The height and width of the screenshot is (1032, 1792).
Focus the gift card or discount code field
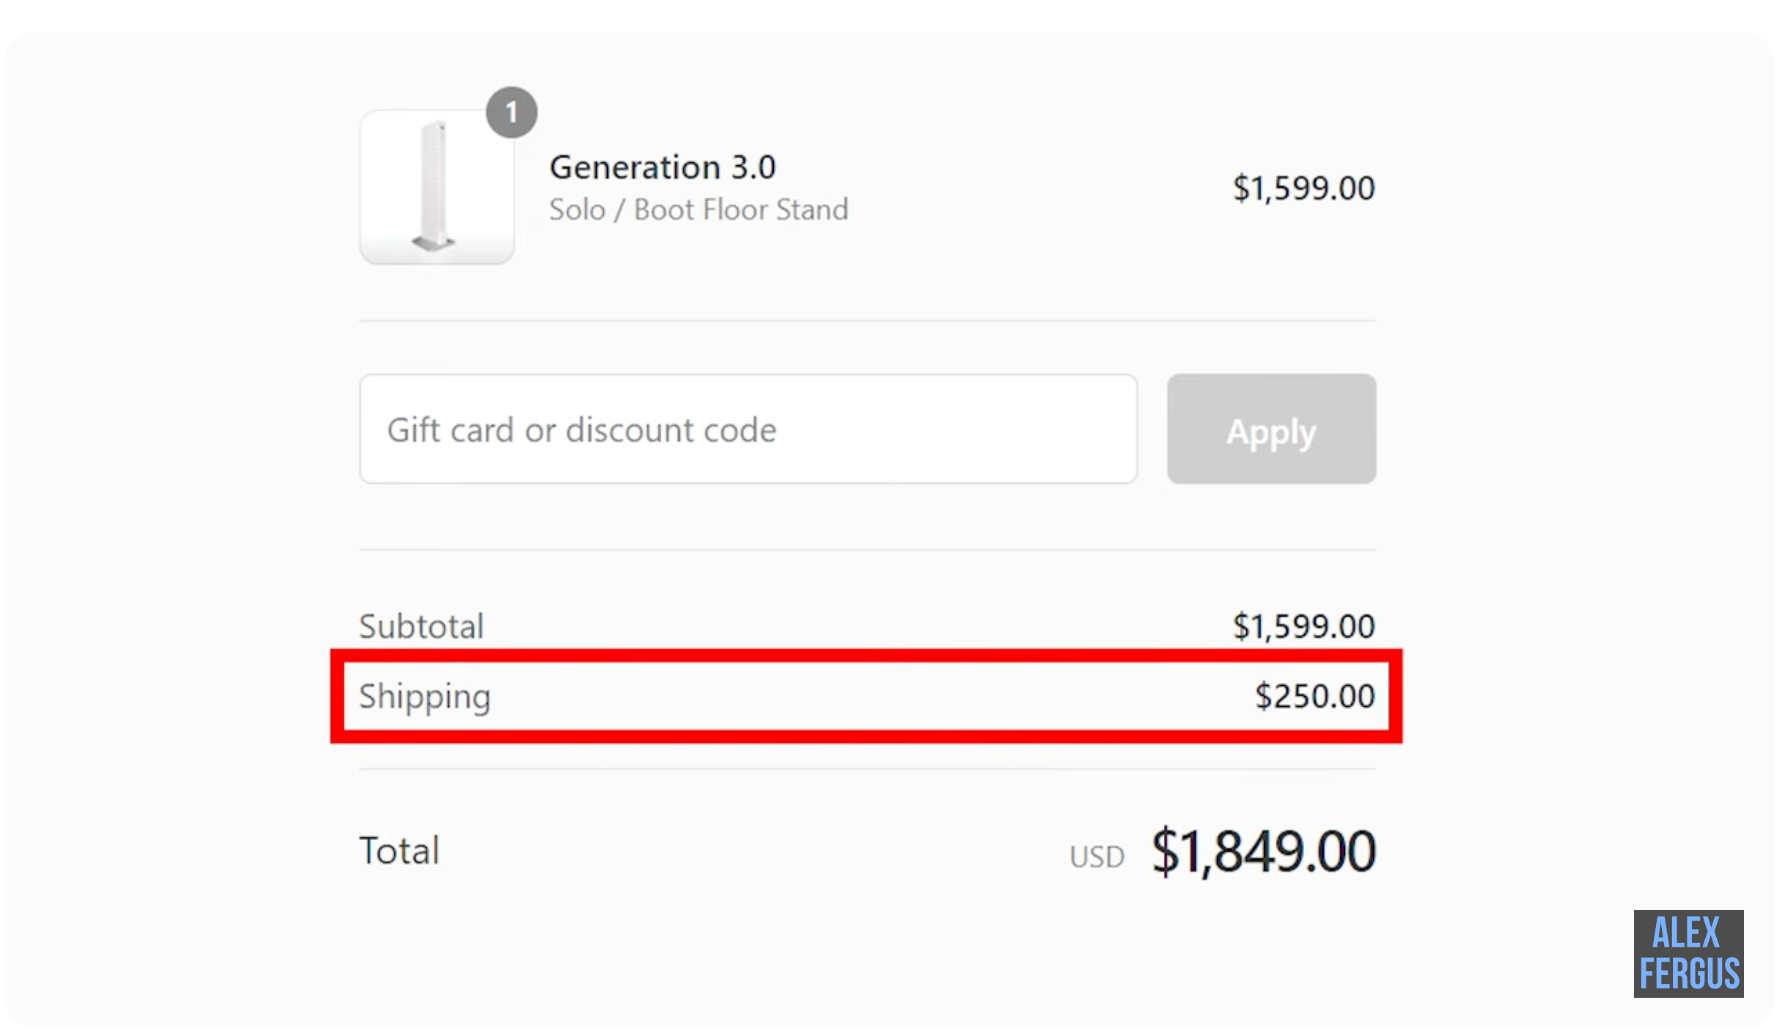[x=748, y=429]
